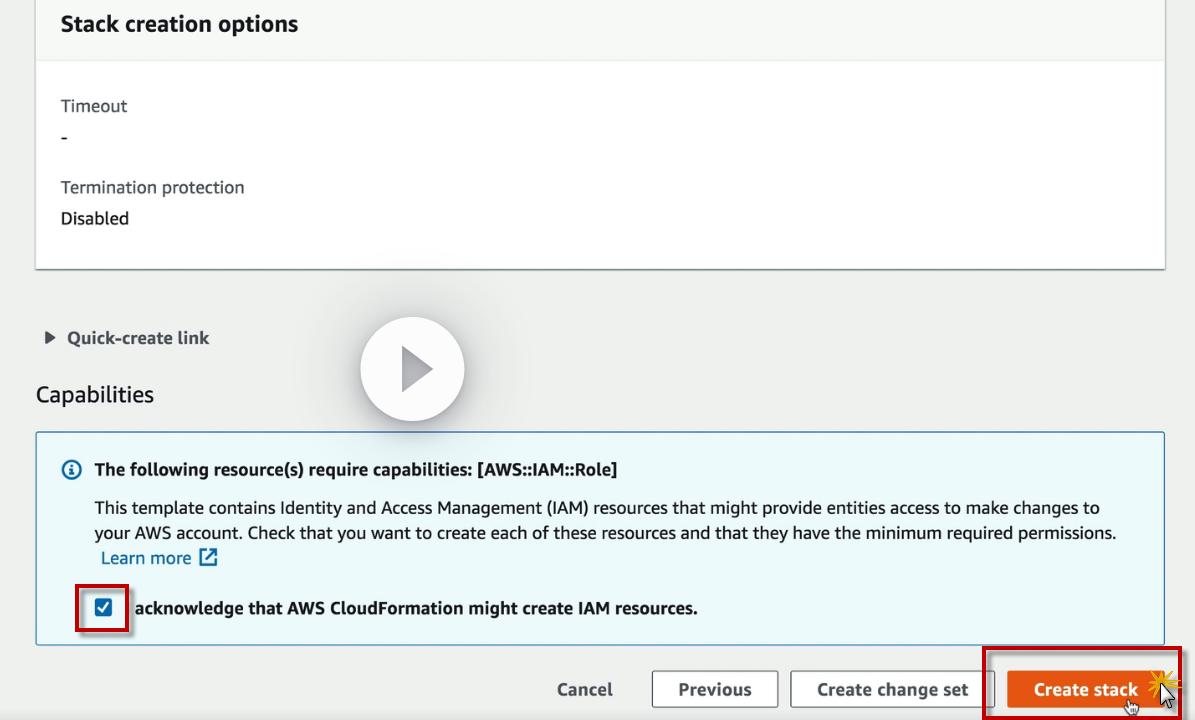
Task: Go back with the Previous button
Action: pos(714,689)
